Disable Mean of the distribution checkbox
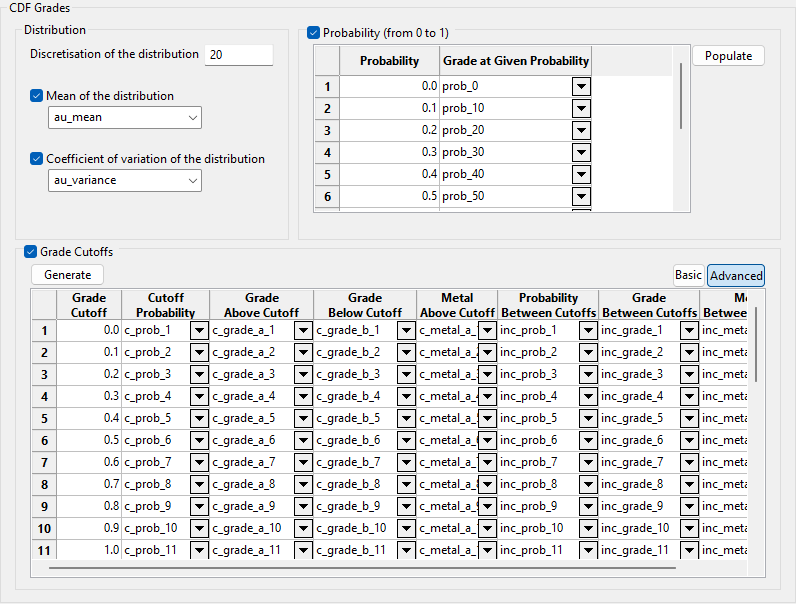Screen dimensions: 796x604 point(37,96)
